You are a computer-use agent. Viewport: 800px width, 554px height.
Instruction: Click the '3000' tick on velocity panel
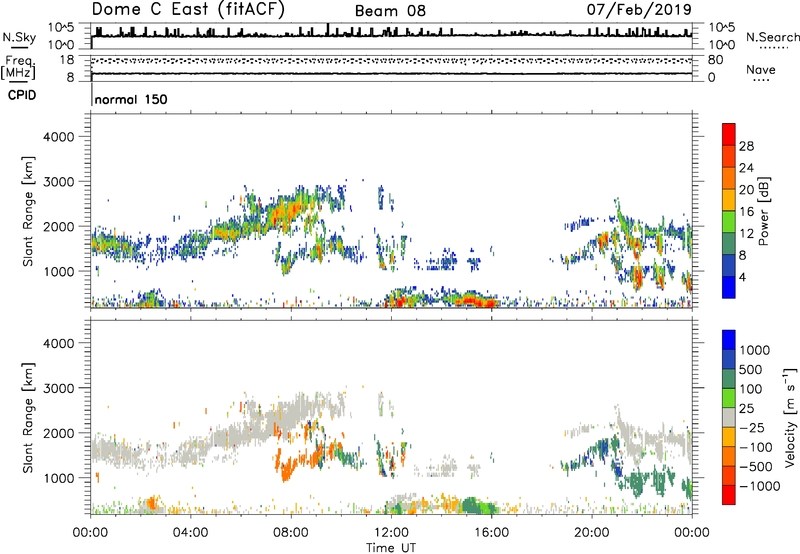(58, 388)
